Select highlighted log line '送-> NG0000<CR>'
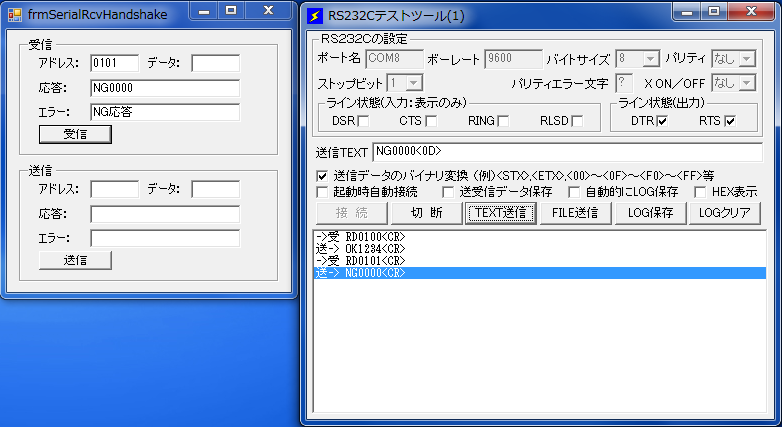The image size is (782, 427). coord(540,273)
